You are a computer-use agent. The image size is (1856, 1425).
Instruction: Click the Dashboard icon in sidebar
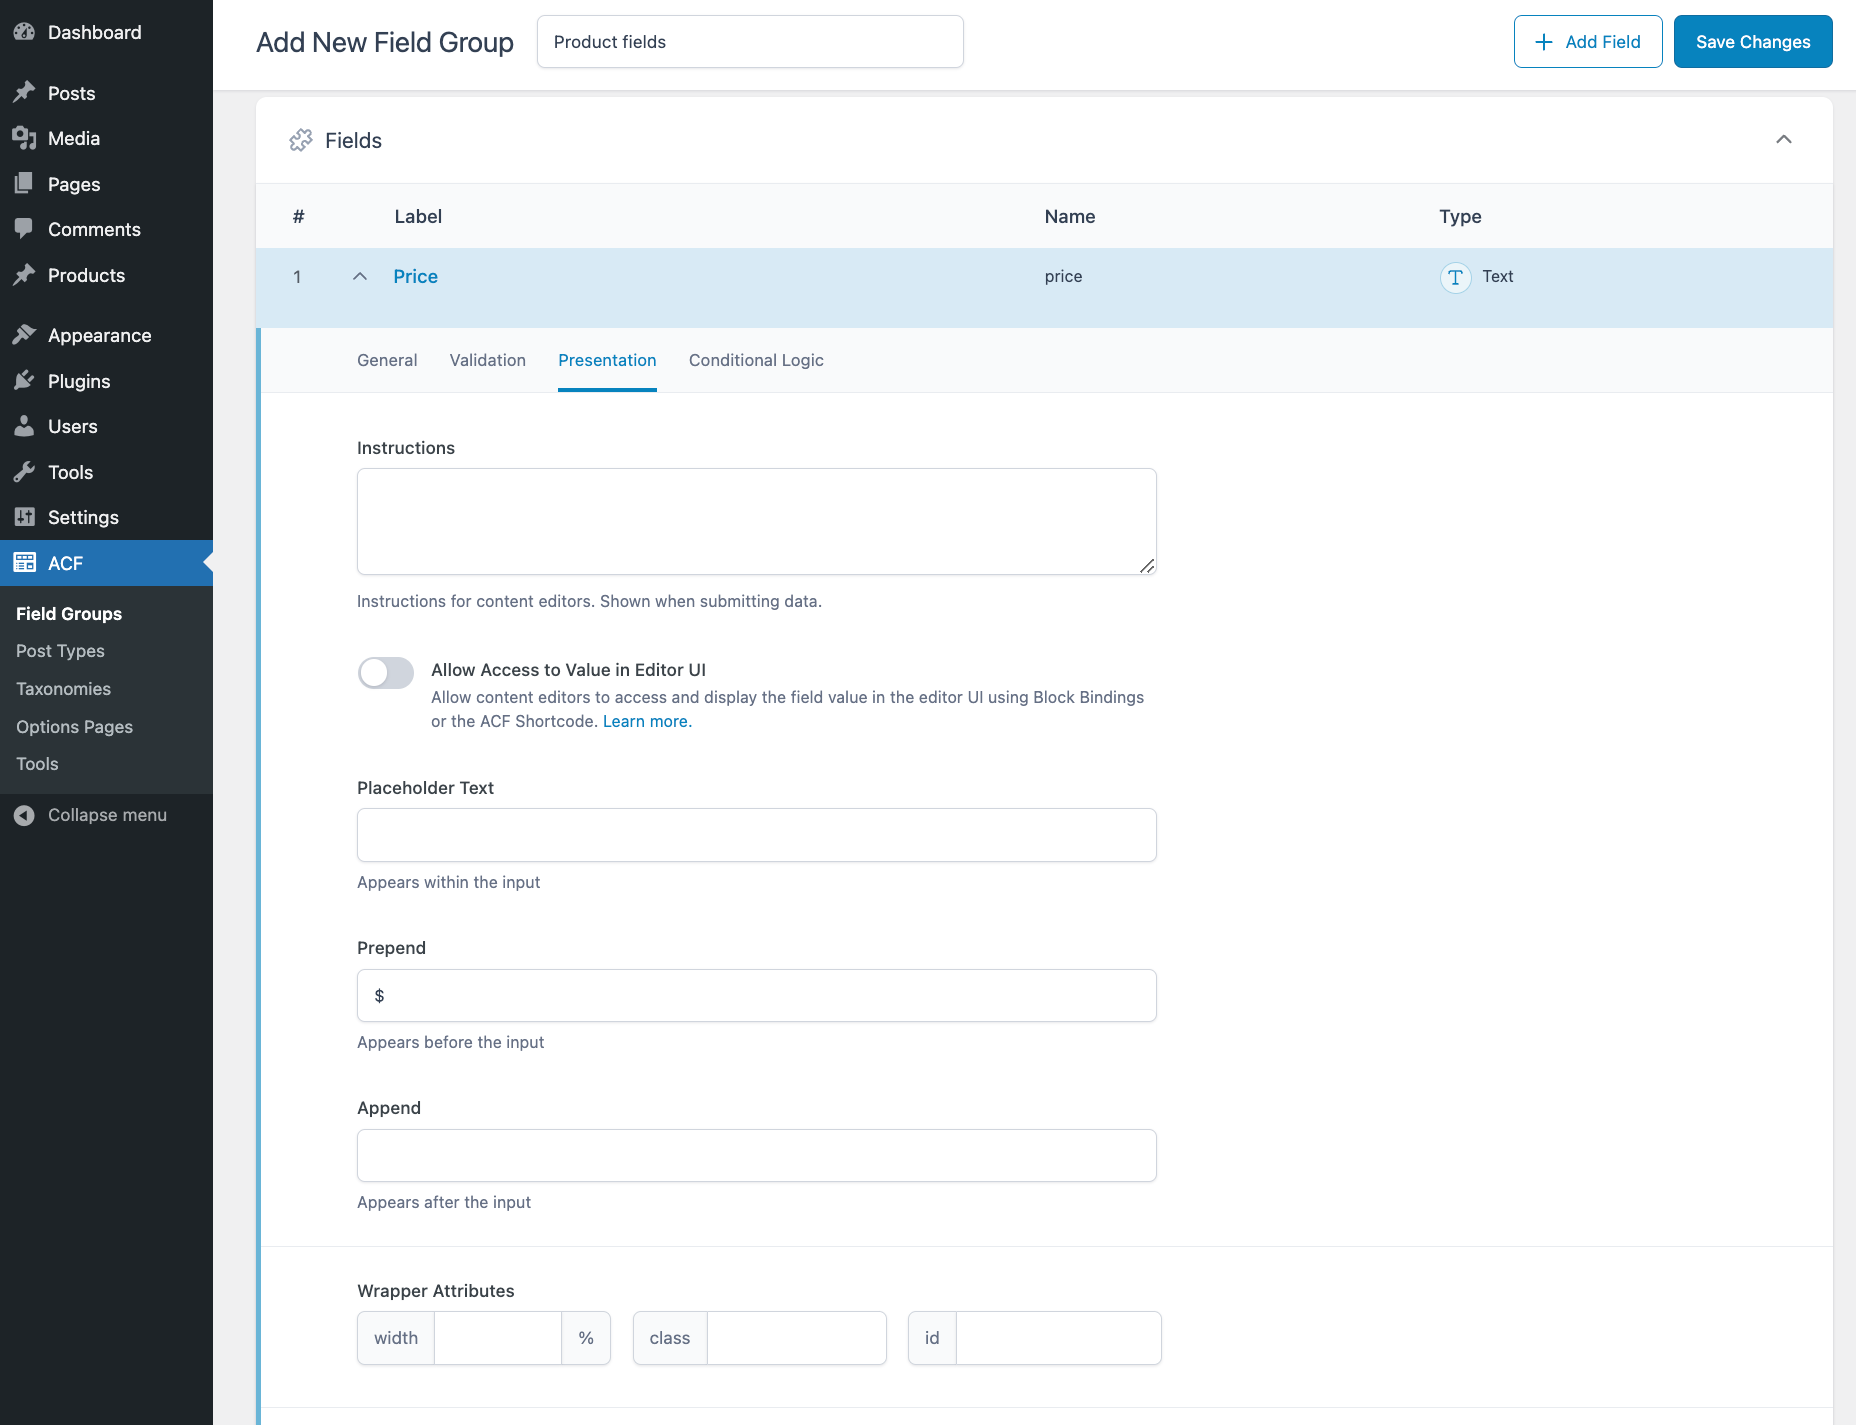24,32
